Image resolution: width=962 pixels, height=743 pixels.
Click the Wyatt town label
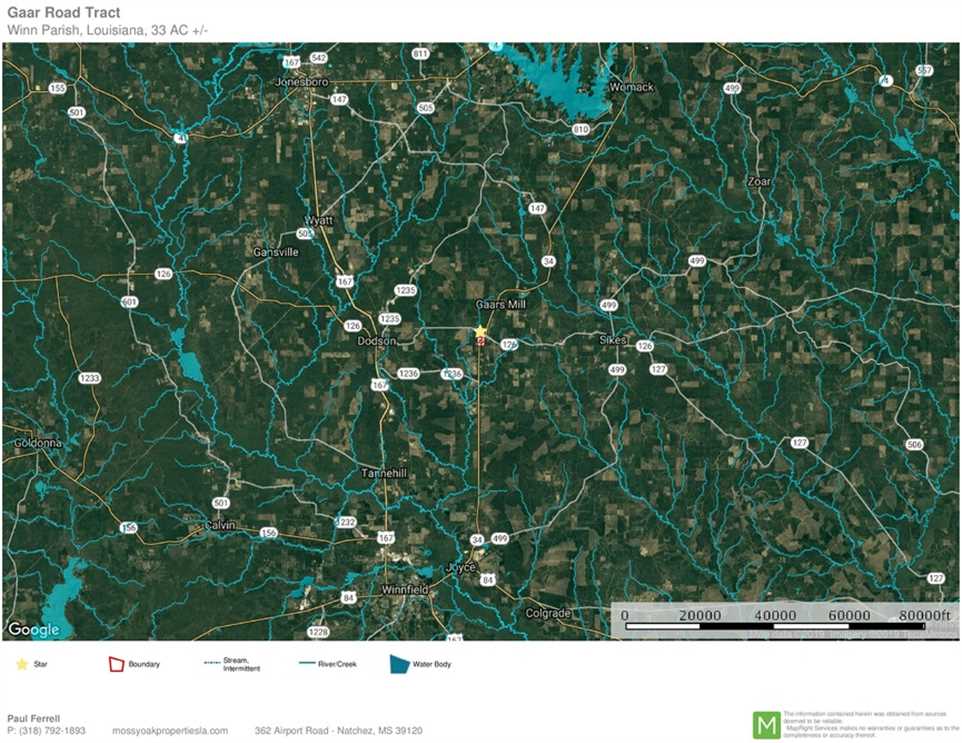click(319, 220)
